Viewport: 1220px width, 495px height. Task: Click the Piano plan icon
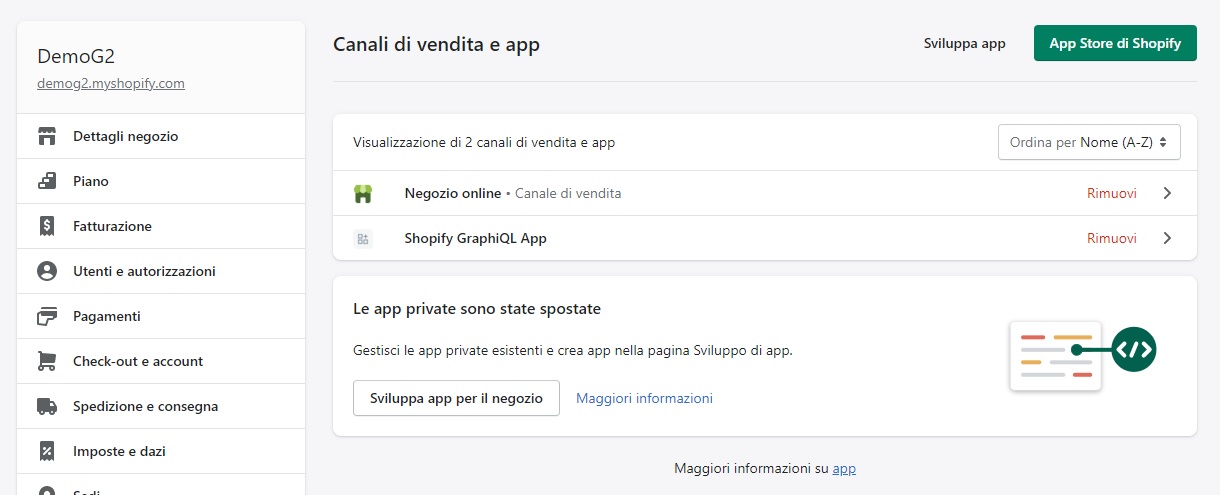coord(46,181)
